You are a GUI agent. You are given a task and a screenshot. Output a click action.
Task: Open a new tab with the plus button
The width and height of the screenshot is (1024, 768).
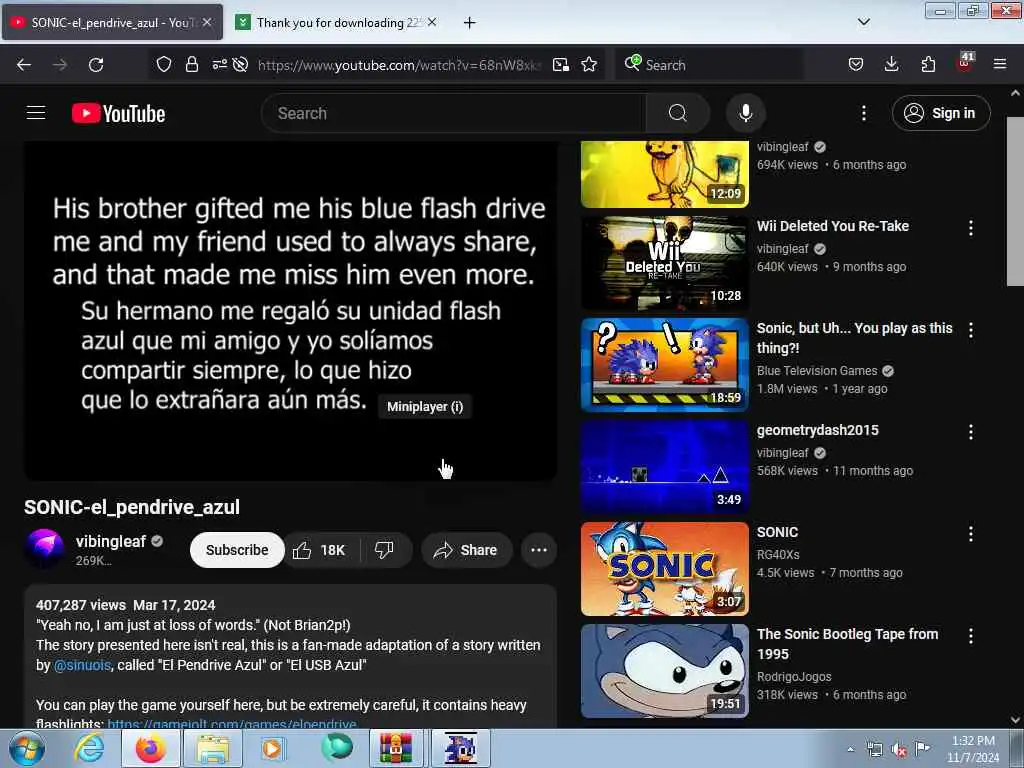coord(469,23)
